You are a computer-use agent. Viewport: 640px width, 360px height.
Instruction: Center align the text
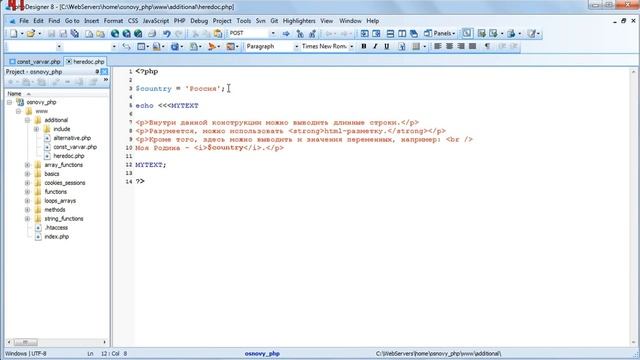click(x=449, y=47)
